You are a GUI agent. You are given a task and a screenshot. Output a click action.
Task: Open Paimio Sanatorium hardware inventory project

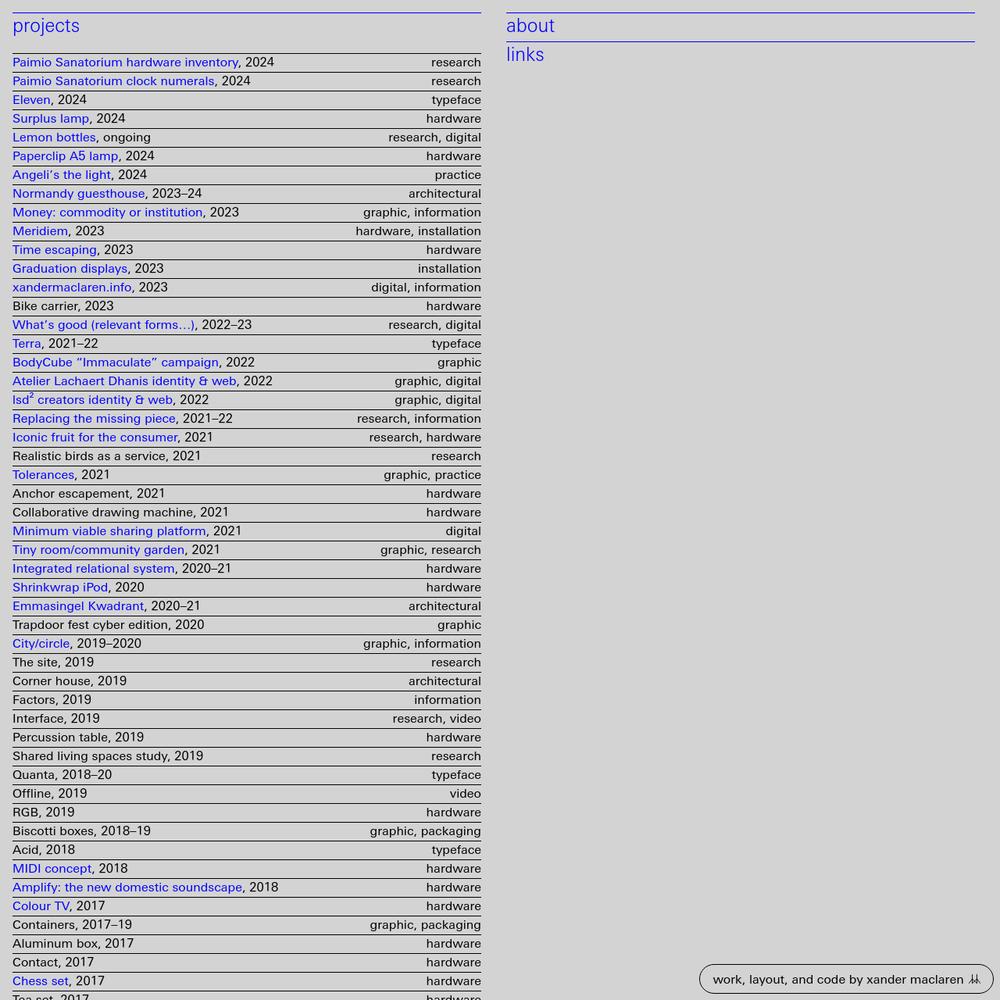tap(125, 62)
